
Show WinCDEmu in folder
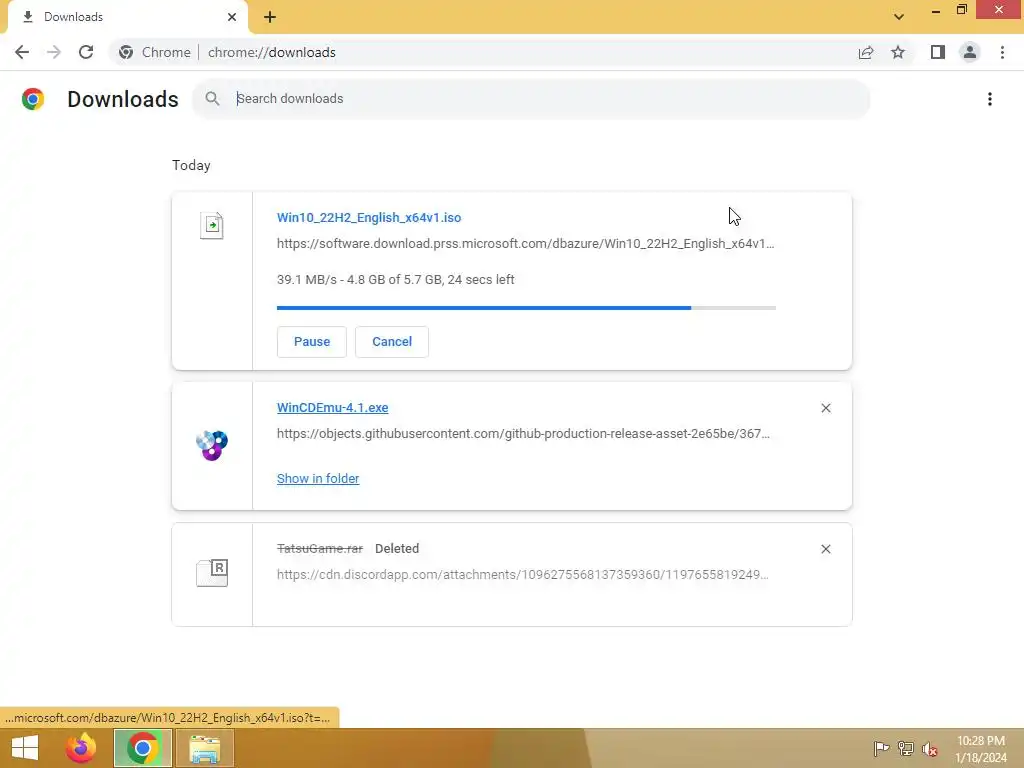[318, 479]
